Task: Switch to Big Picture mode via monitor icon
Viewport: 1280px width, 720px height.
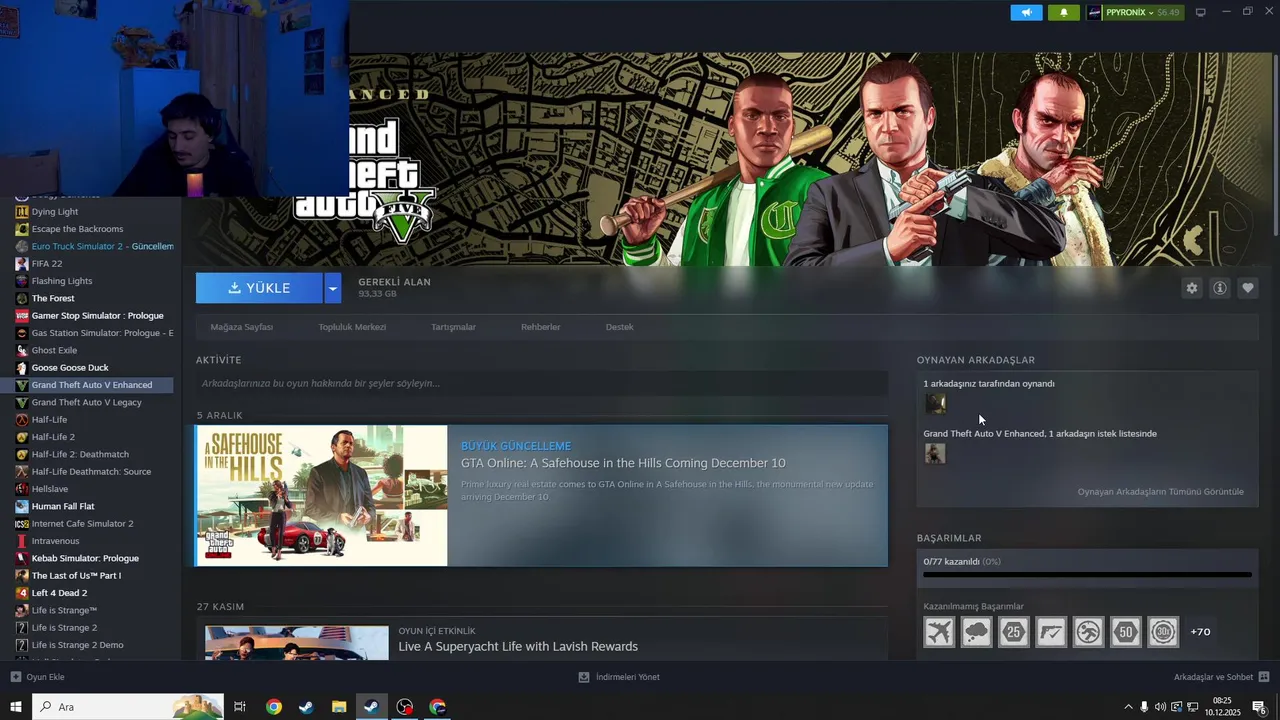Action: pos(1201,12)
